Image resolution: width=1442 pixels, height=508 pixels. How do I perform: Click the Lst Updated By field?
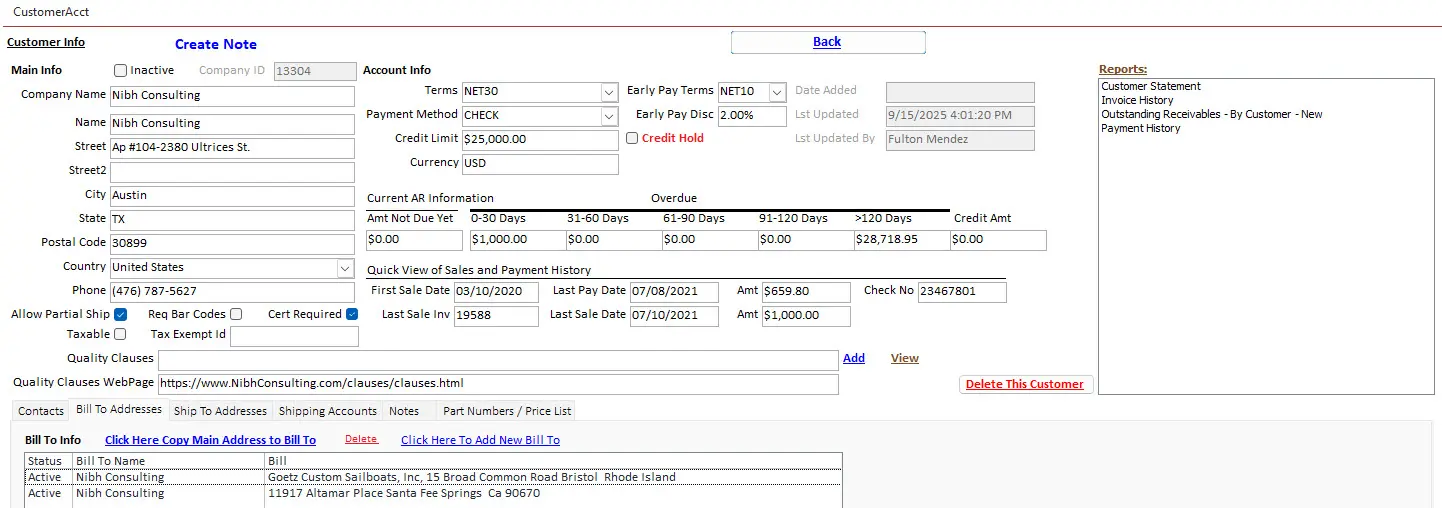(960, 140)
